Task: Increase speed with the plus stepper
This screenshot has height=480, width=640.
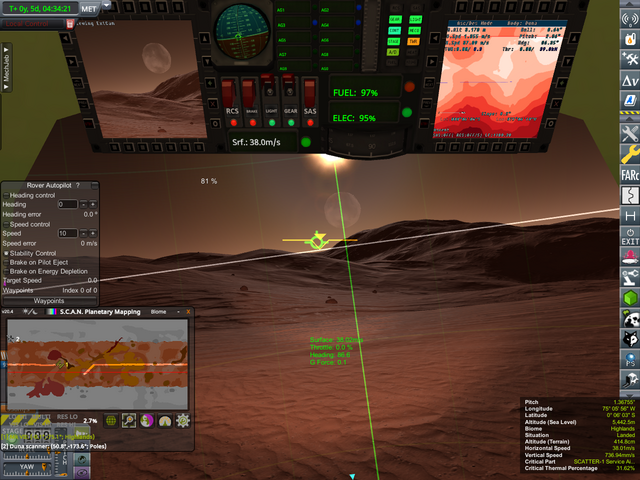Action: click(x=93, y=233)
